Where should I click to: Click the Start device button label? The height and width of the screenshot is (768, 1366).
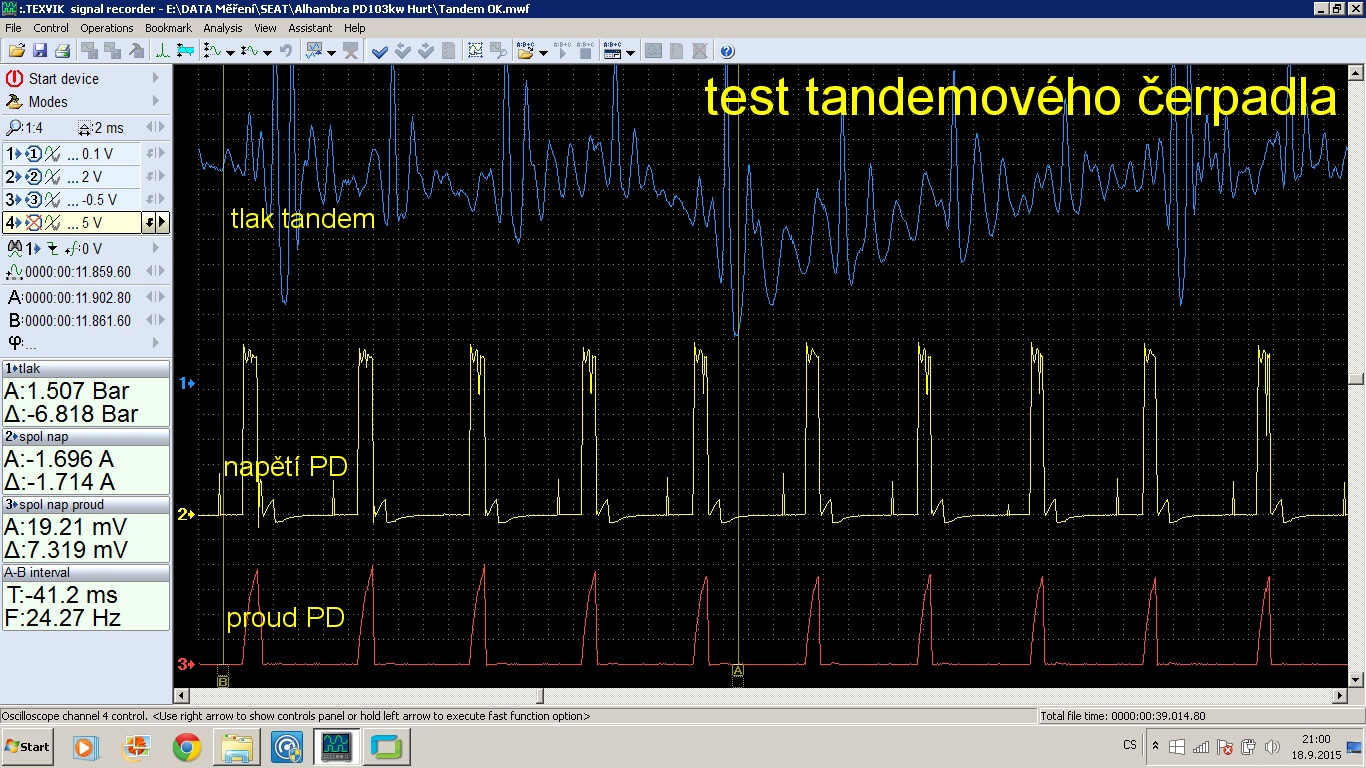click(64, 78)
